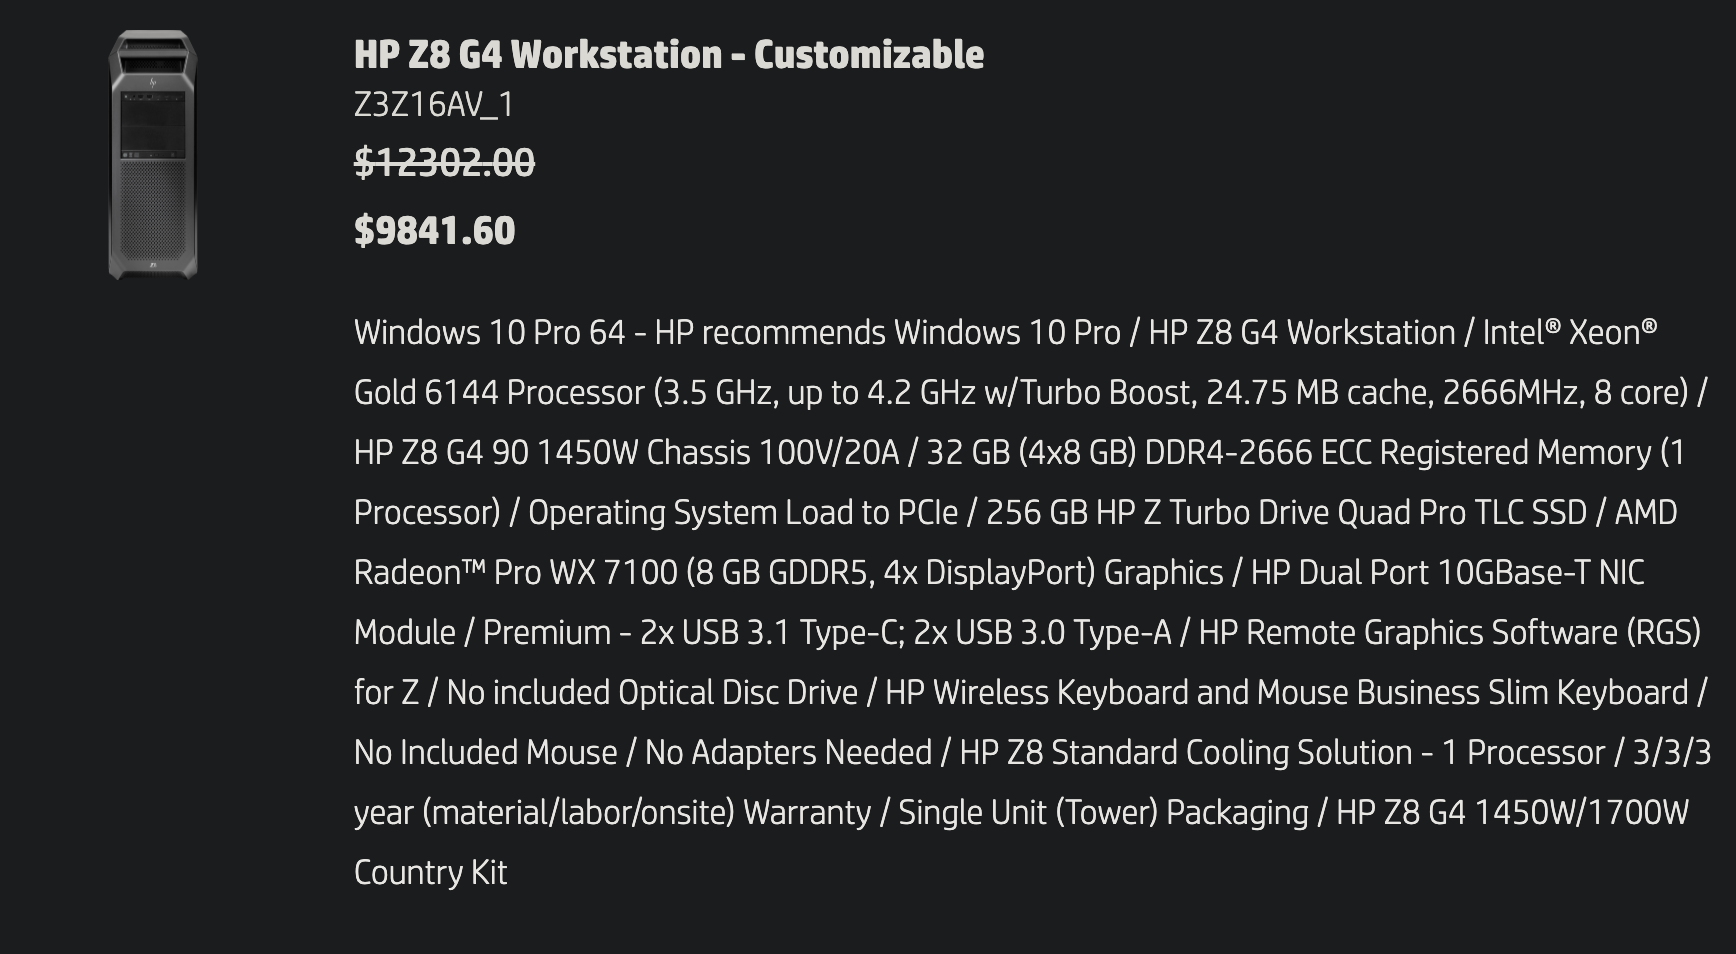This screenshot has width=1736, height=954.
Task: Click the HP Z8 workstation tower thumbnail
Action: (153, 154)
